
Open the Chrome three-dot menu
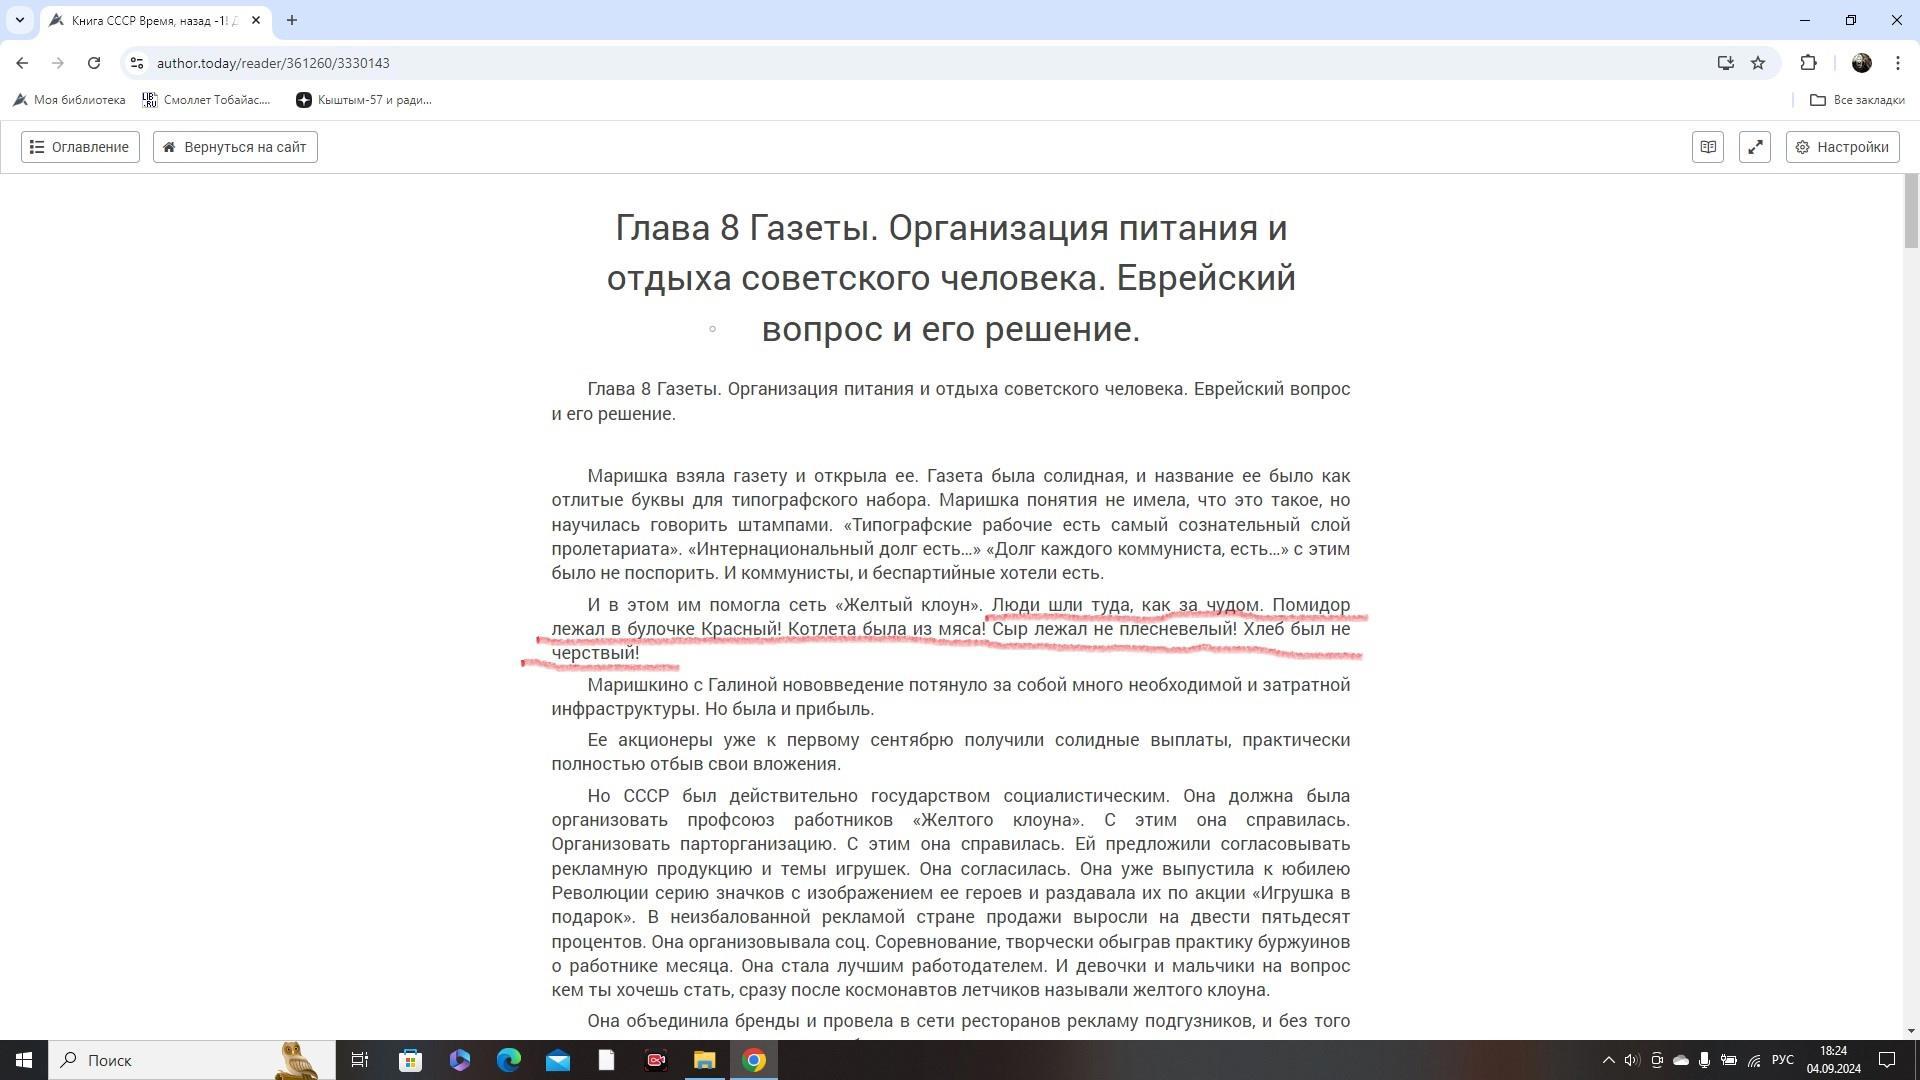click(x=1897, y=63)
